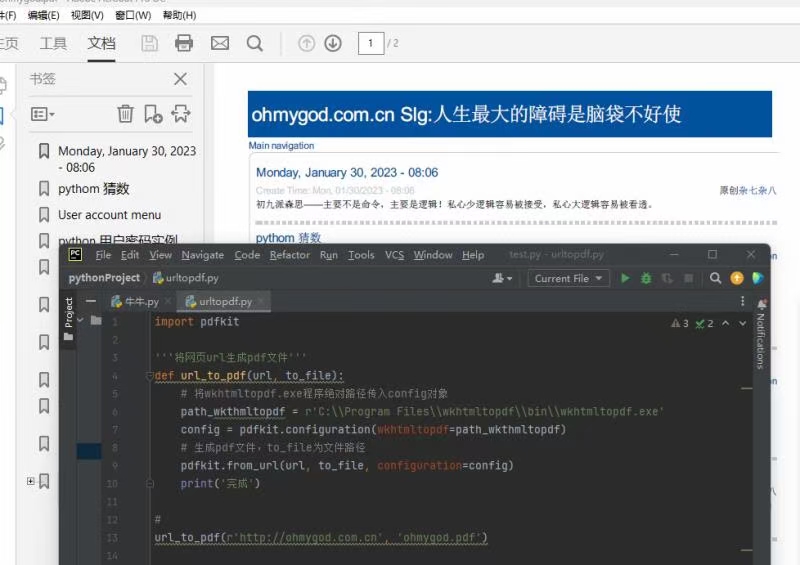Image resolution: width=800 pixels, height=565 pixels.
Task: Toggle the Project tool window side tab
Action: [68, 320]
